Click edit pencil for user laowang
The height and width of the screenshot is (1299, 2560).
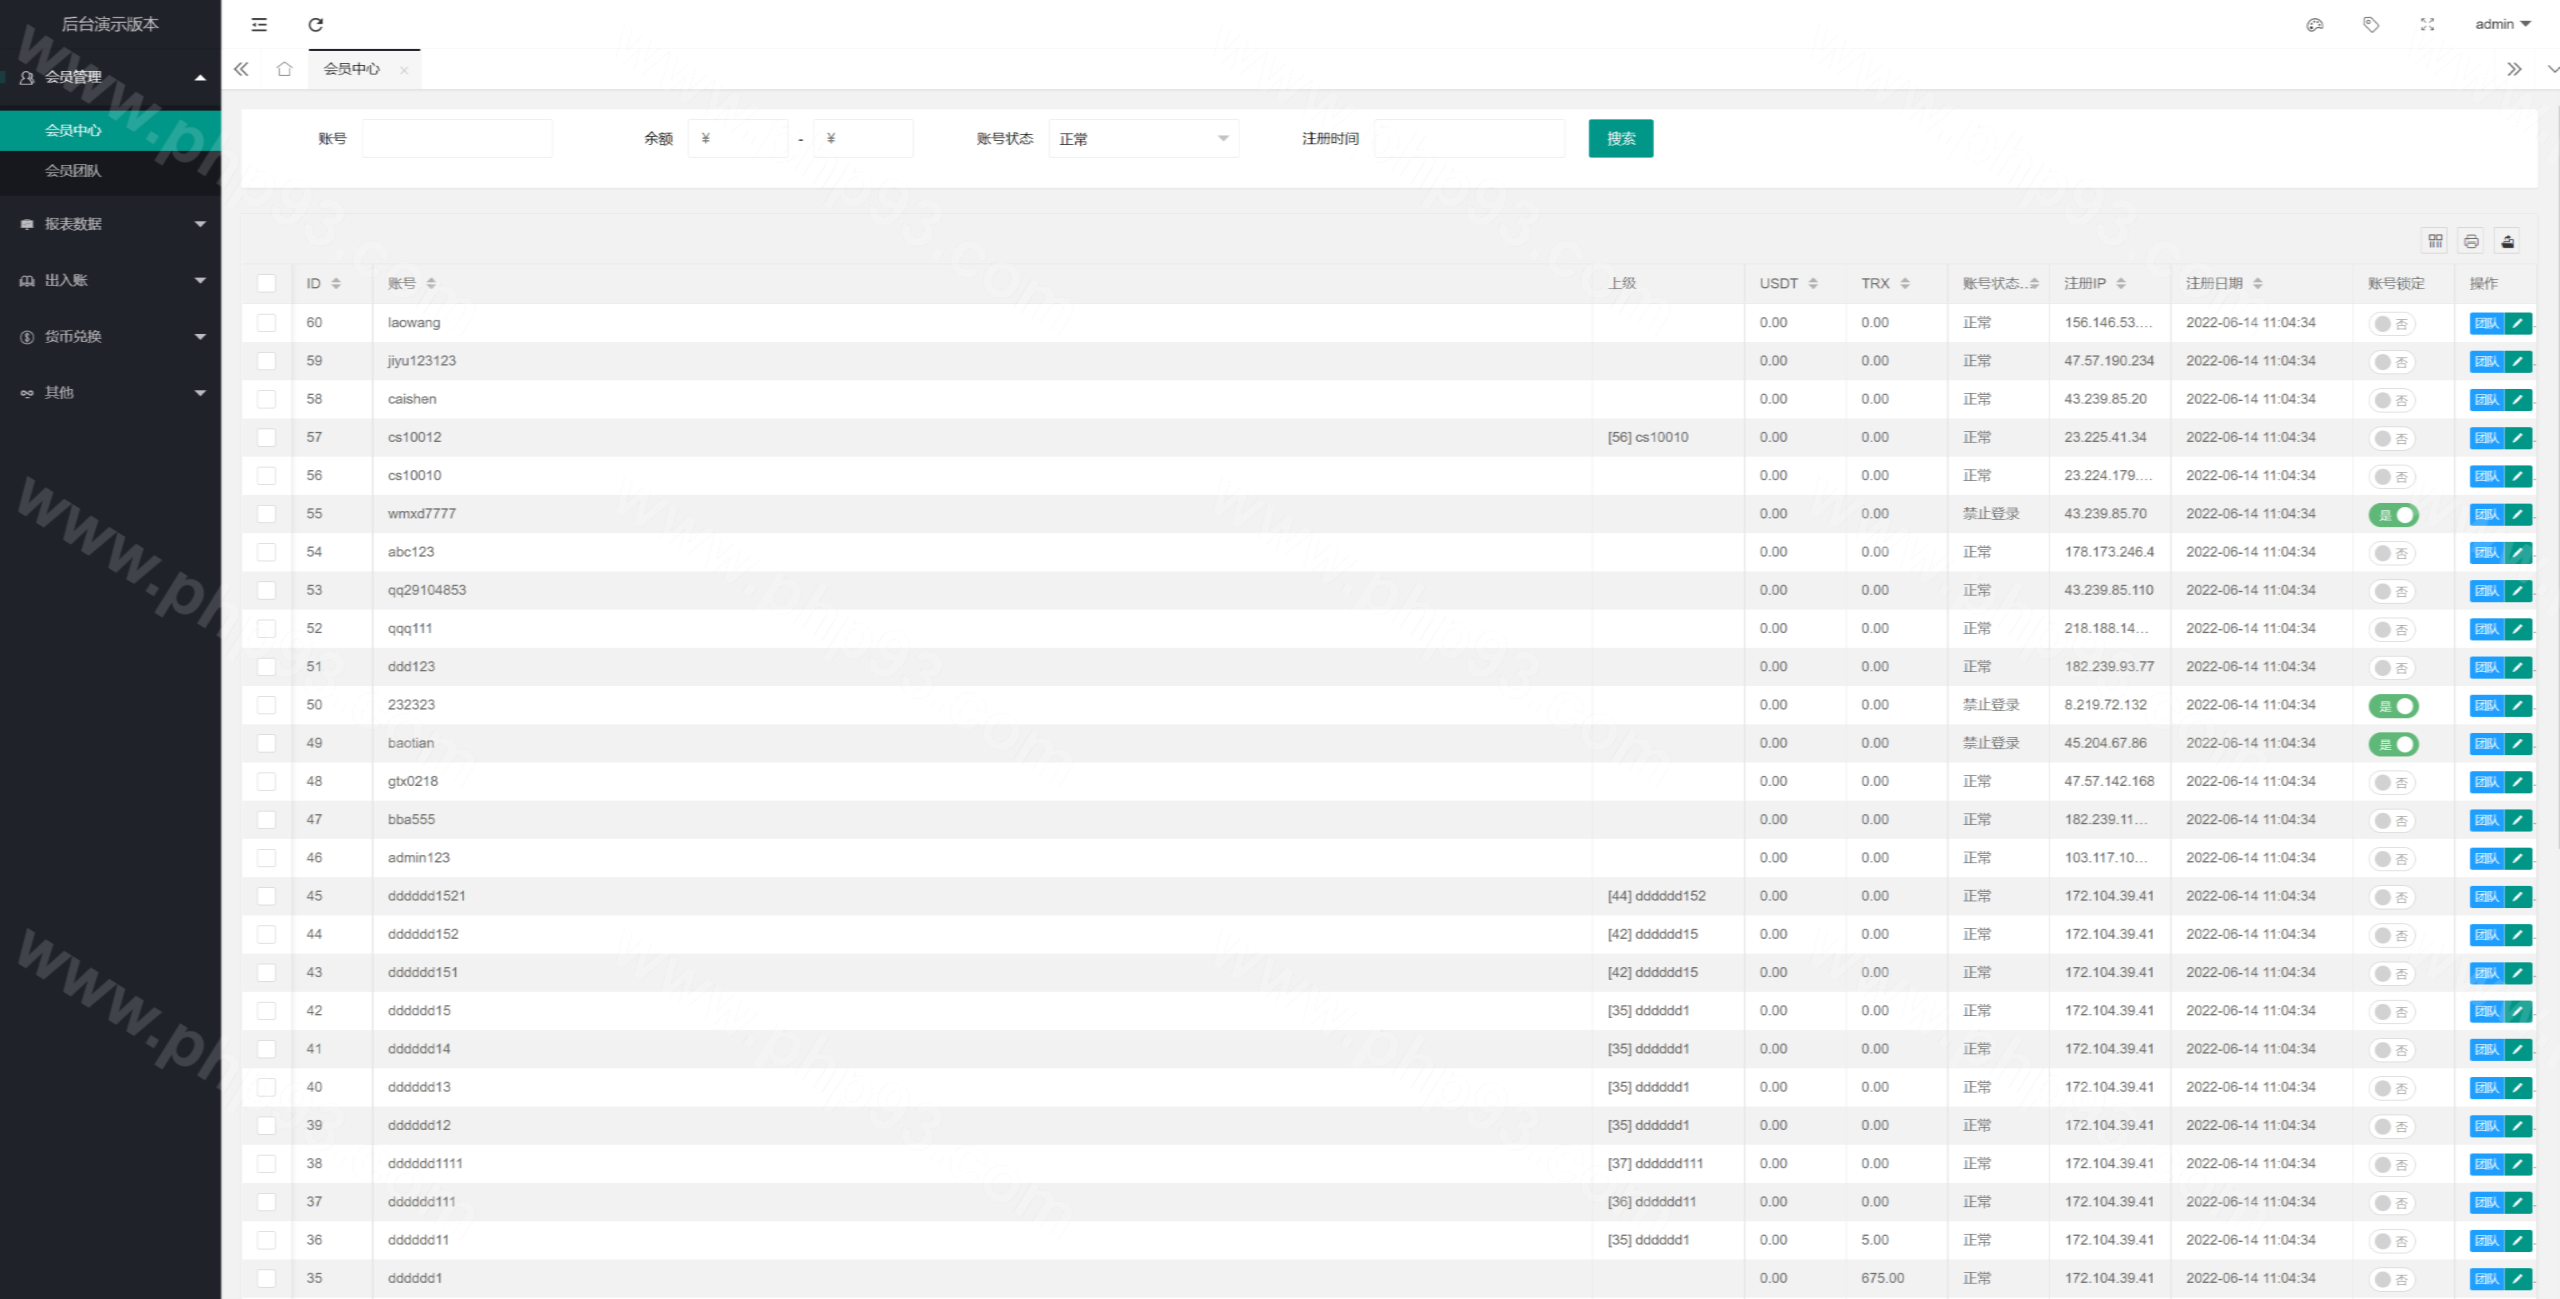[x=2518, y=323]
